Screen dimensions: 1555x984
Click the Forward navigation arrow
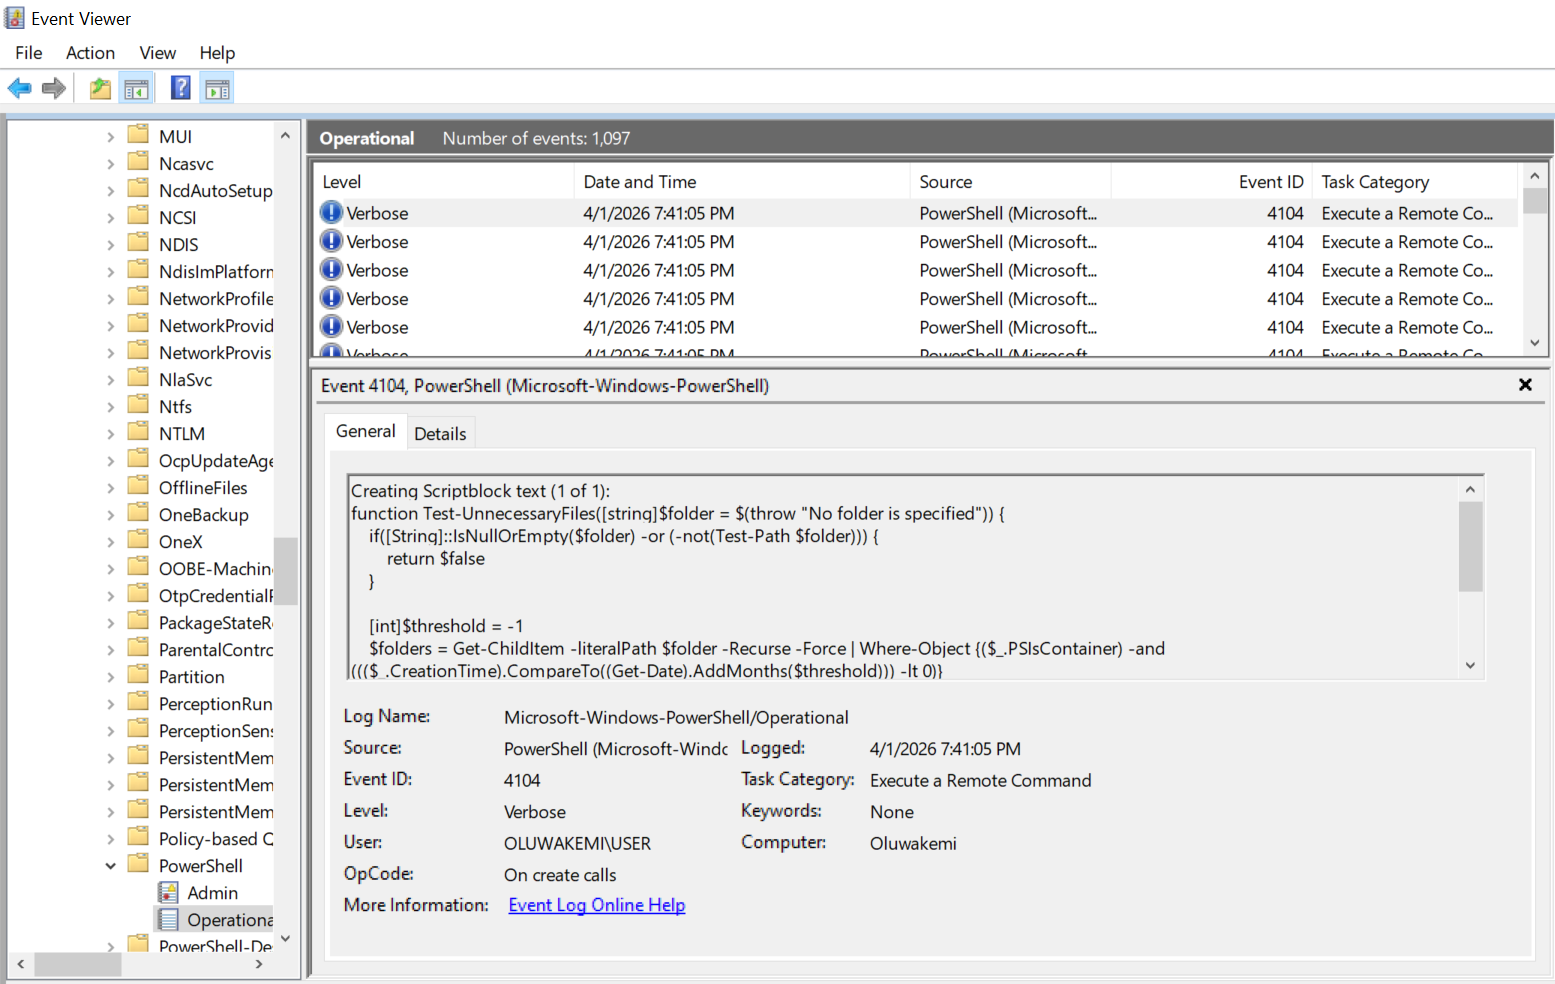(x=54, y=88)
